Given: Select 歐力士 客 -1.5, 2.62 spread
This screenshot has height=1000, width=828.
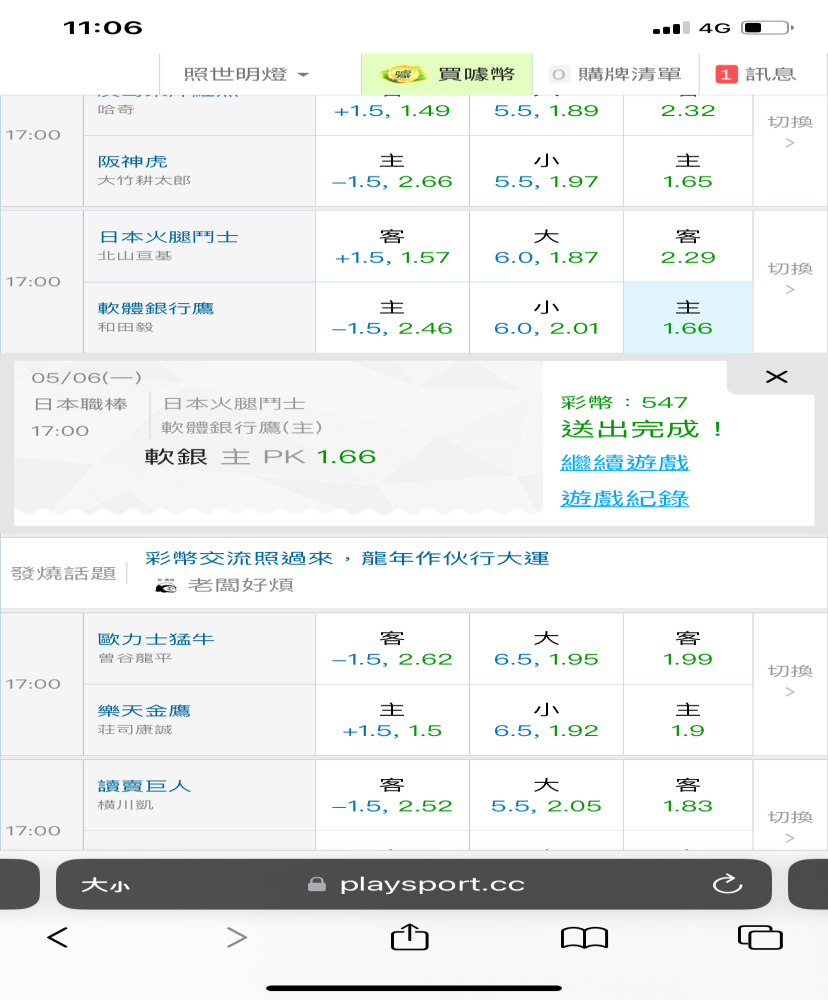Looking at the screenshot, I should pos(392,649).
